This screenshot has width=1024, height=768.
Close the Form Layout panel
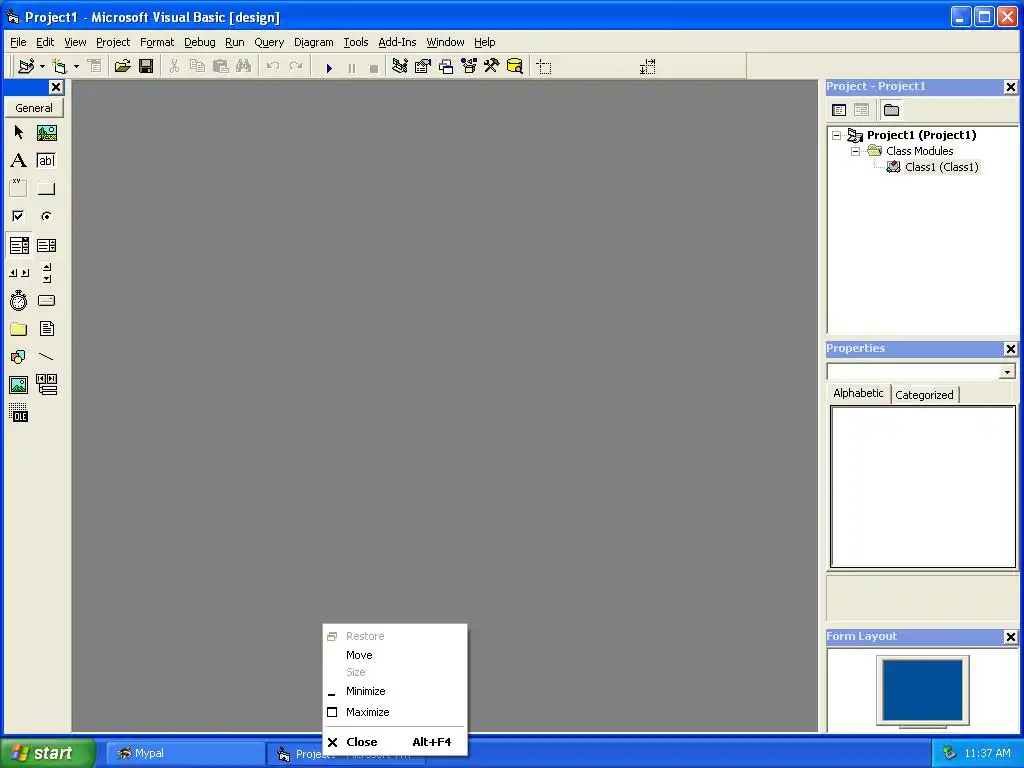pos(1010,637)
